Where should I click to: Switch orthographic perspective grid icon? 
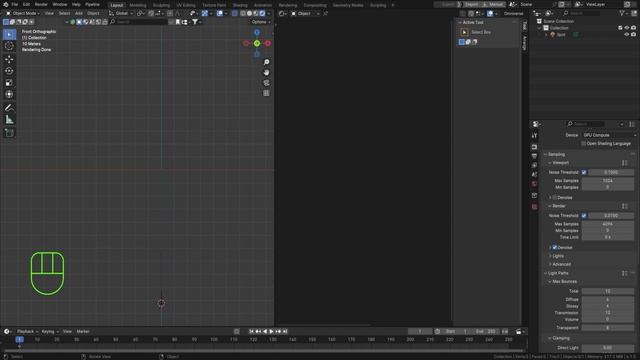tap(267, 93)
